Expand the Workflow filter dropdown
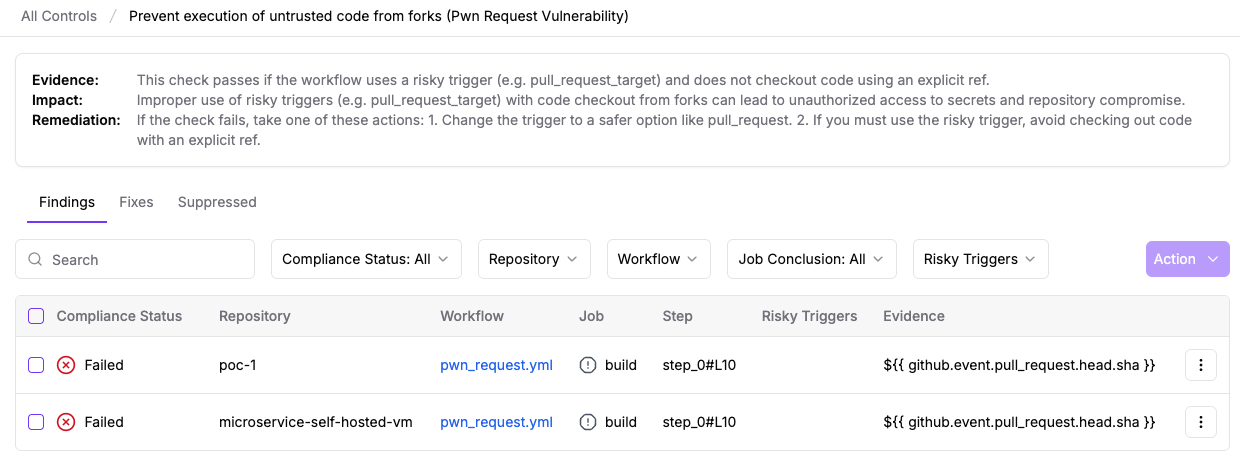This screenshot has height=461, width=1240. (x=658, y=259)
